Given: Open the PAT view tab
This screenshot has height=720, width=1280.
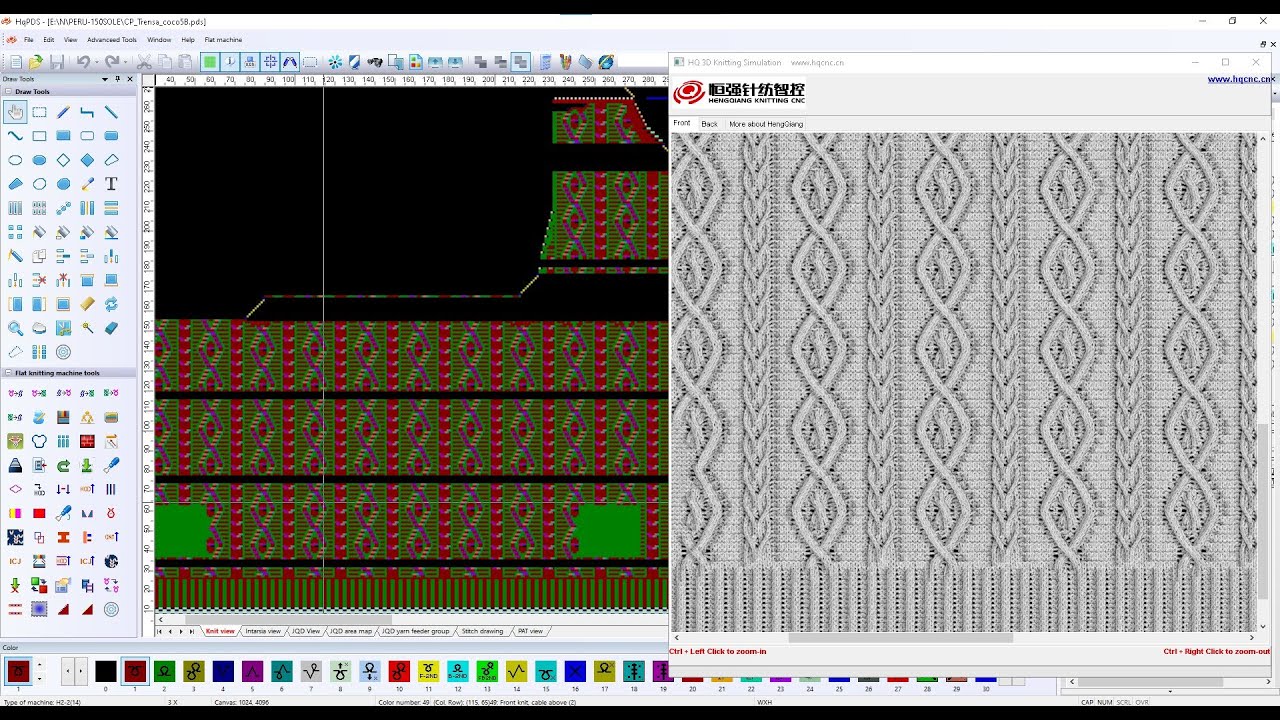Looking at the screenshot, I should point(530,631).
